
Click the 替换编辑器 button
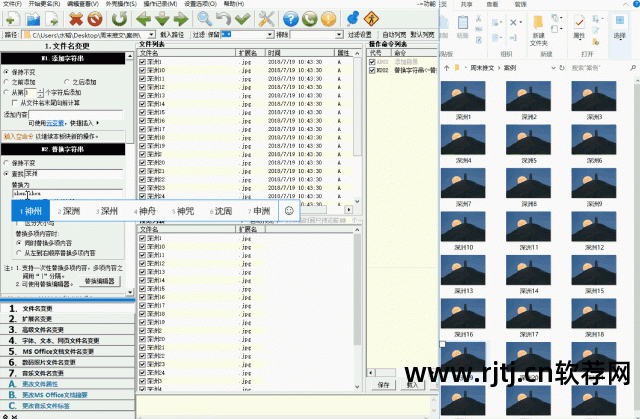pyautogui.click(x=100, y=281)
